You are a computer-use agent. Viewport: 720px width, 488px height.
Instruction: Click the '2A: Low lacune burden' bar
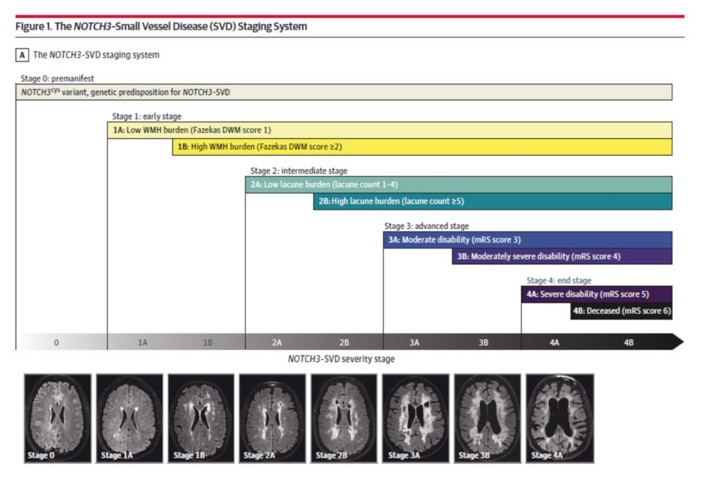pyautogui.click(x=459, y=185)
